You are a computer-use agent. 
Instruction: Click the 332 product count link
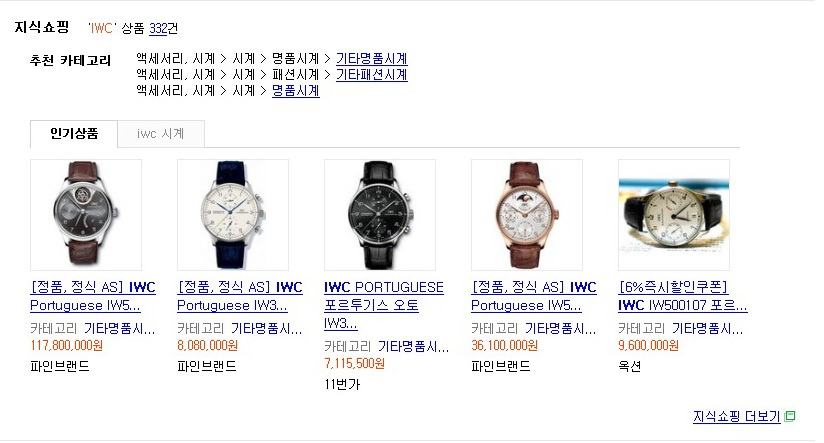tap(158, 28)
